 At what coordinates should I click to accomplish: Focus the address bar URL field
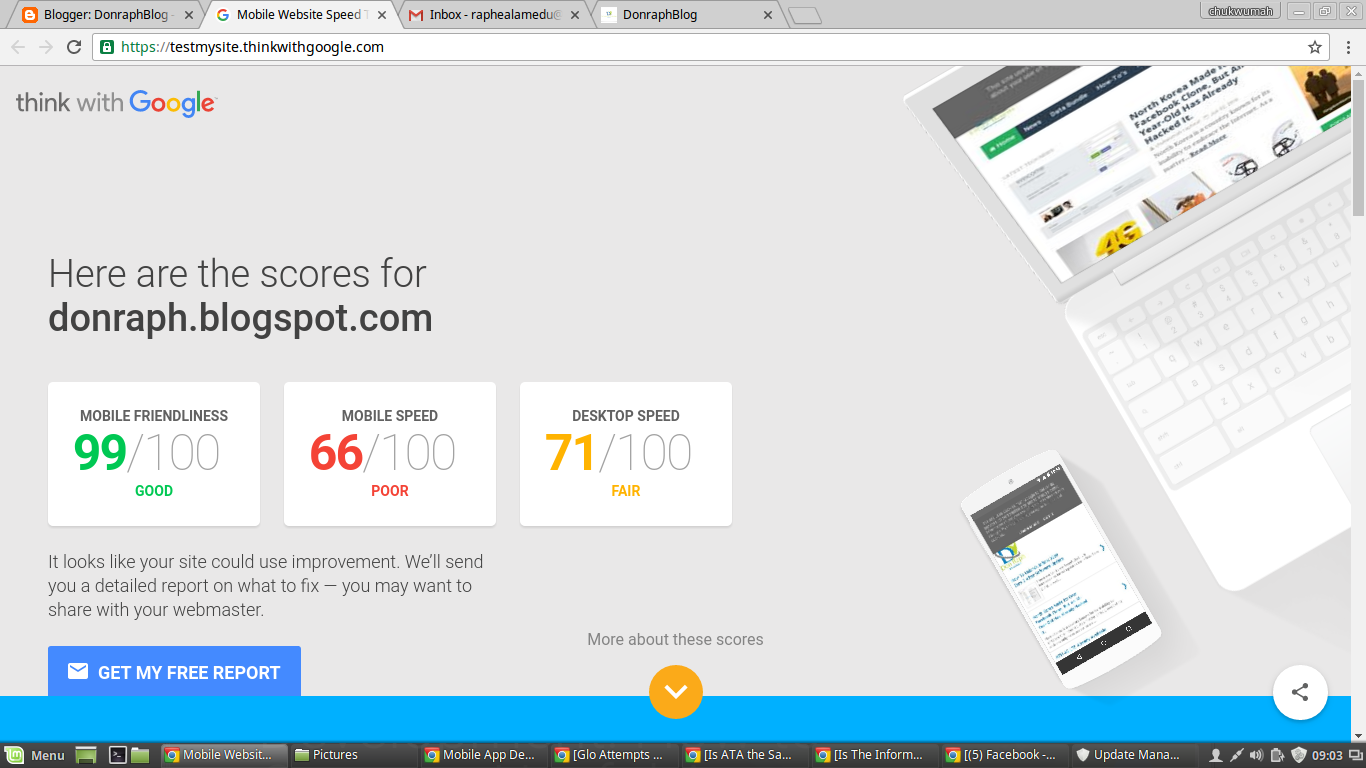(x=711, y=47)
